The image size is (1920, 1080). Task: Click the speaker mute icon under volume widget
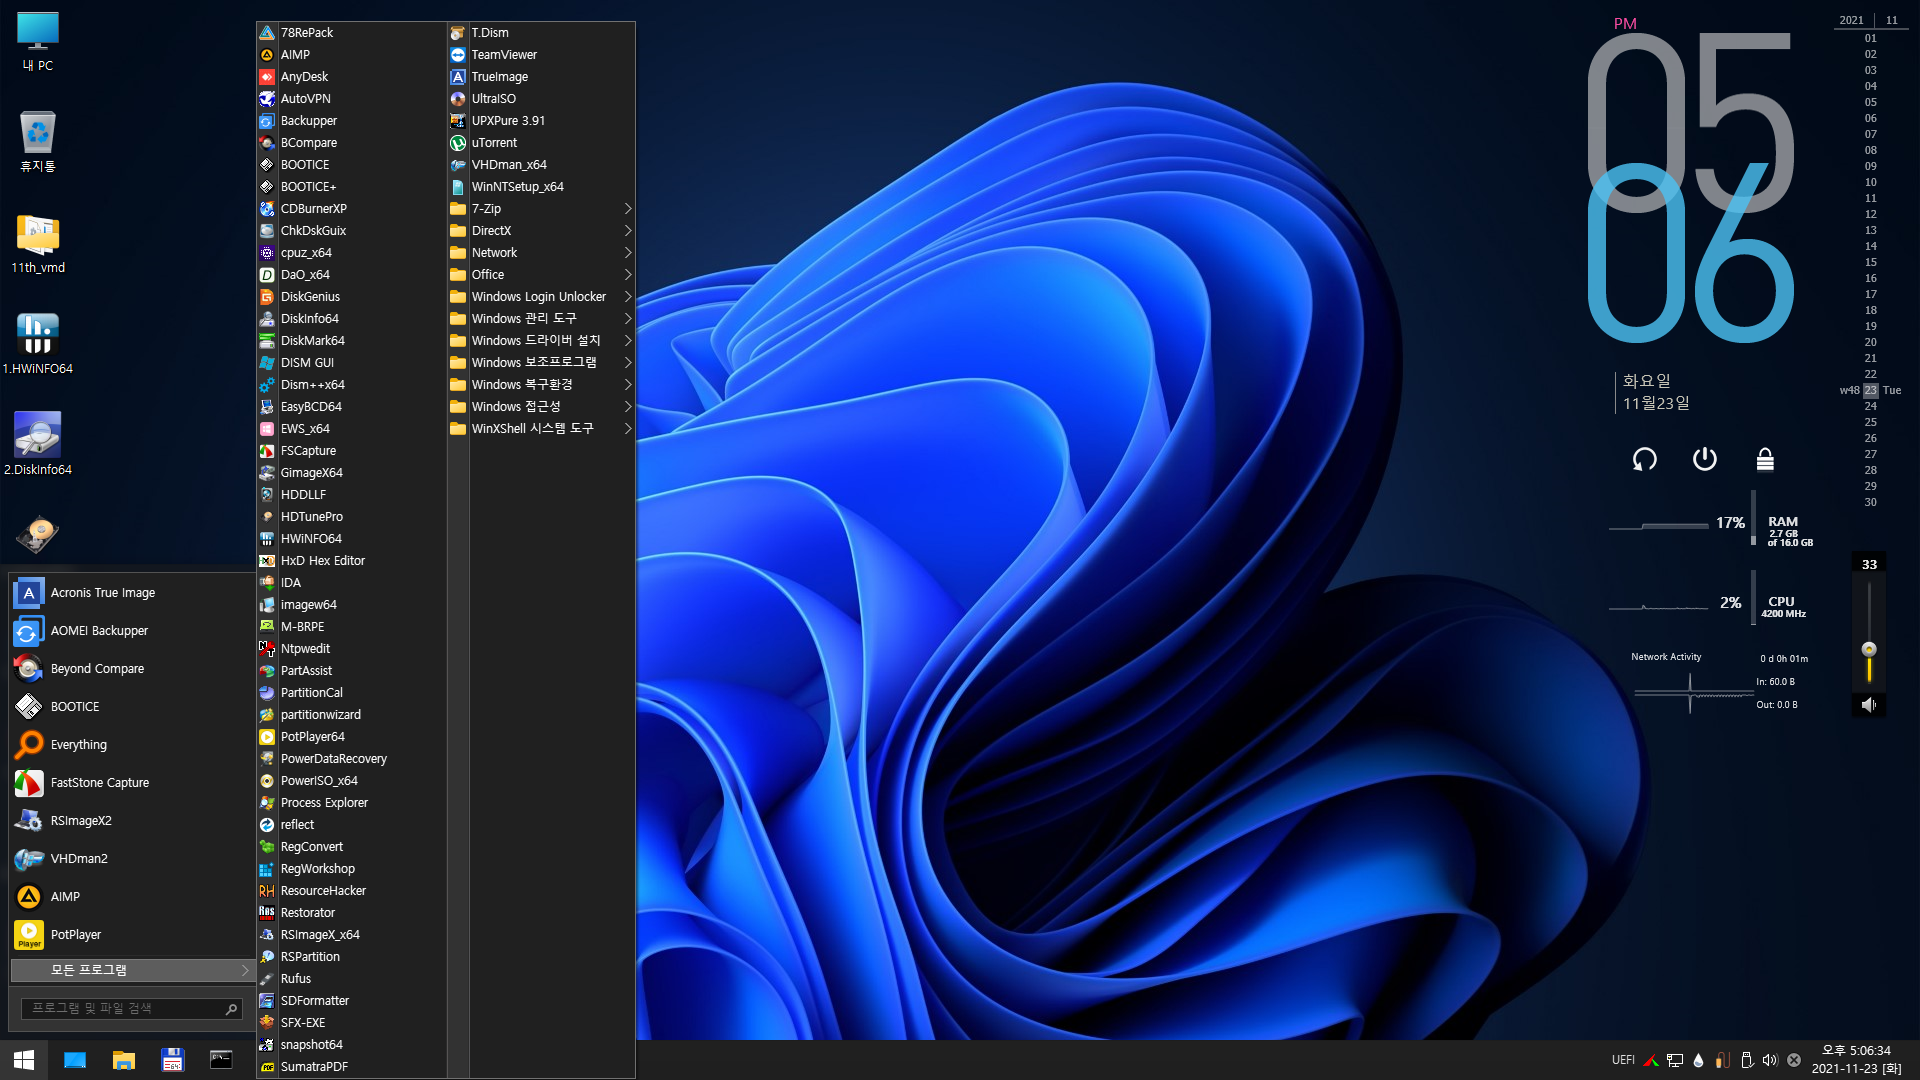pyautogui.click(x=1869, y=705)
